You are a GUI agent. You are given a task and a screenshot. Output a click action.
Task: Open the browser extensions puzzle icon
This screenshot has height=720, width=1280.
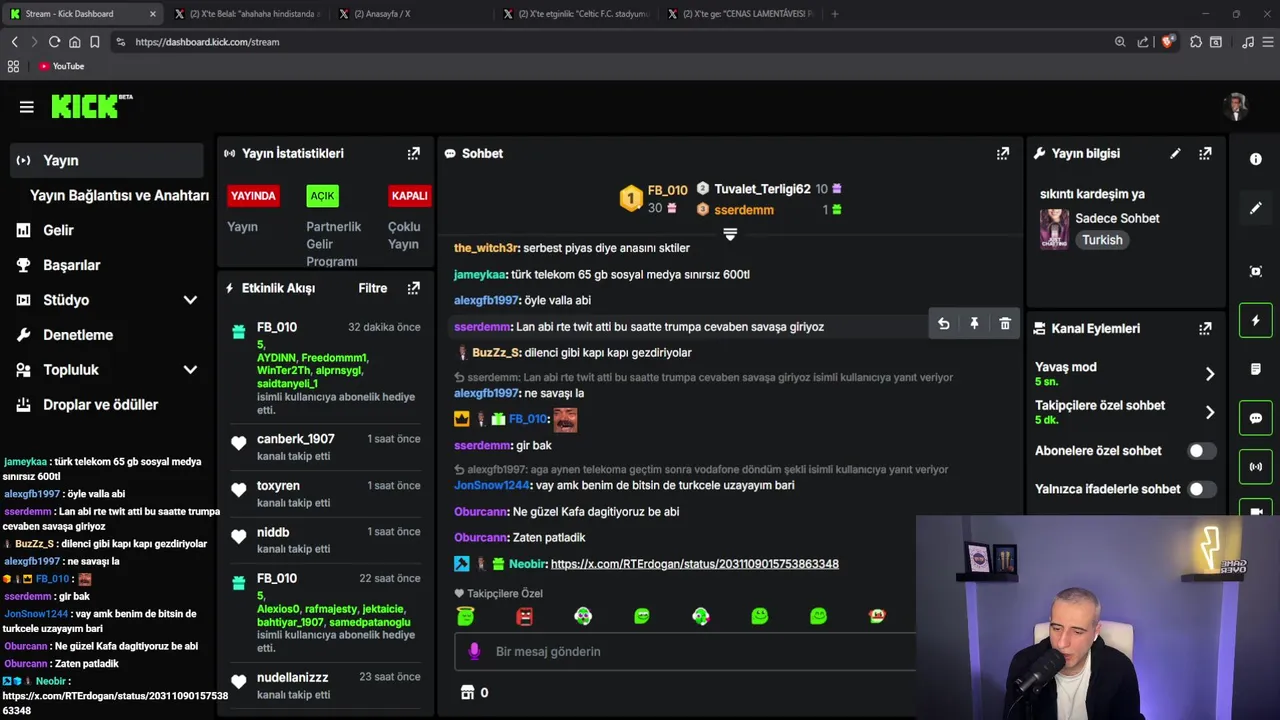click(1195, 42)
